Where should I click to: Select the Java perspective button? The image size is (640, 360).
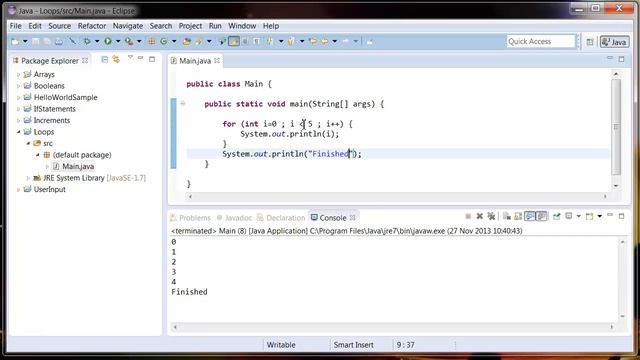coord(614,42)
